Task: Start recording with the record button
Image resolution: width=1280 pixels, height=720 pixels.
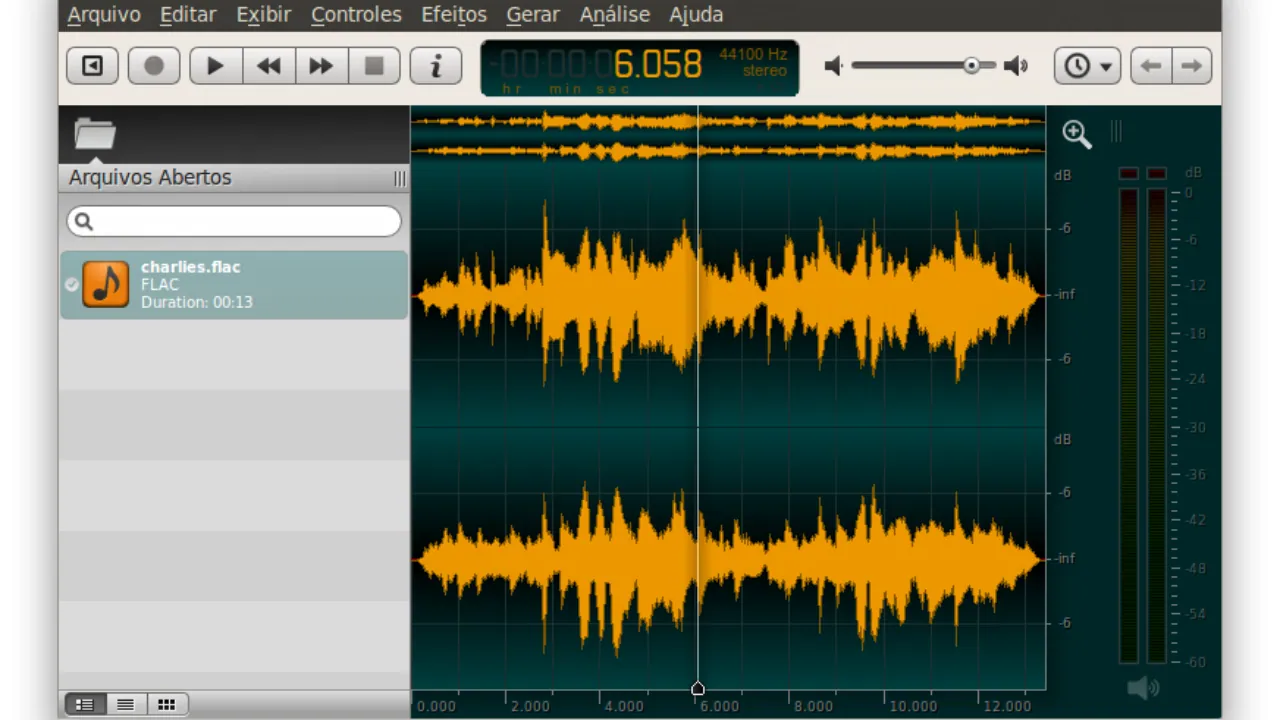Action: 154,66
